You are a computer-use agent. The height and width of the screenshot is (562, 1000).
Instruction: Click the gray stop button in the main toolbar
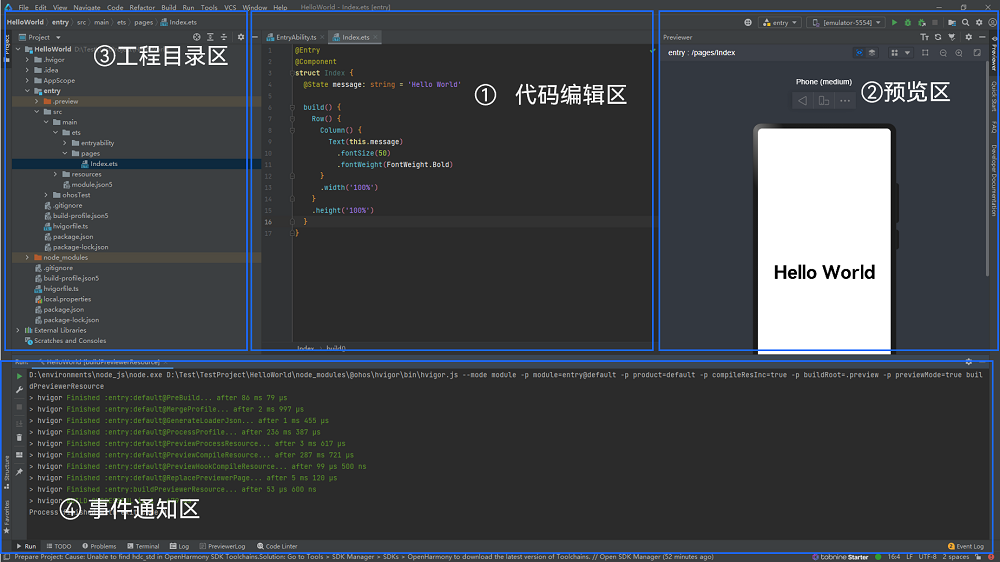(935, 22)
